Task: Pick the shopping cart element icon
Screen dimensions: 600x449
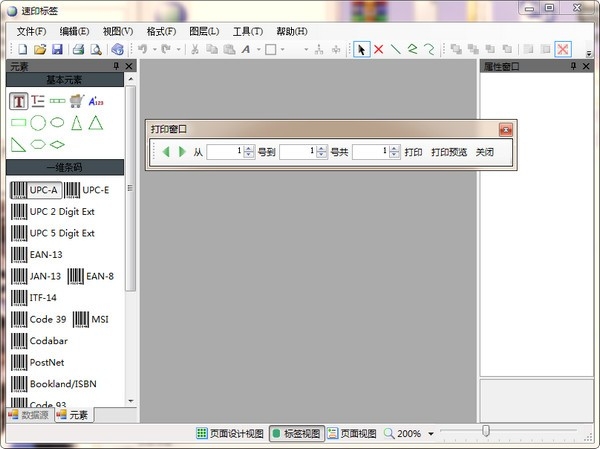Action: tap(76, 100)
